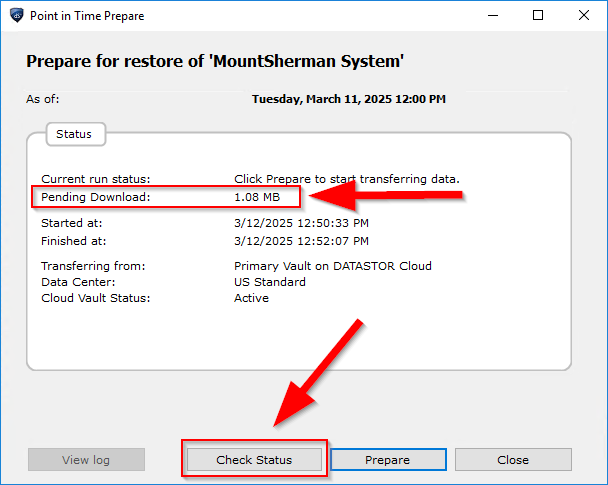Click the window X close icon
This screenshot has height=485, width=608.
pos(584,16)
